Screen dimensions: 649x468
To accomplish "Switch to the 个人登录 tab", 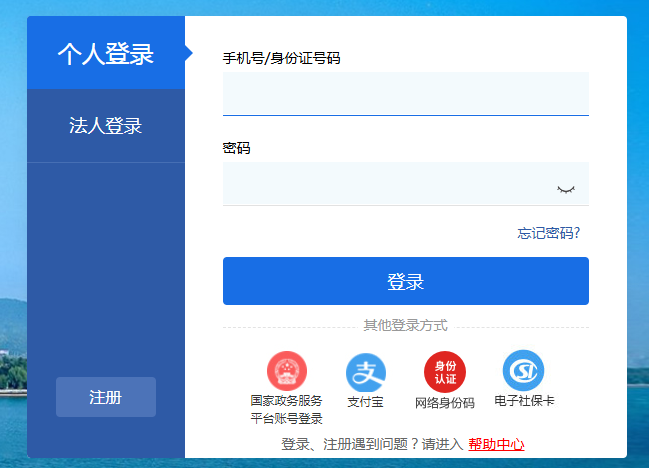I will pyautogui.click(x=105, y=53).
